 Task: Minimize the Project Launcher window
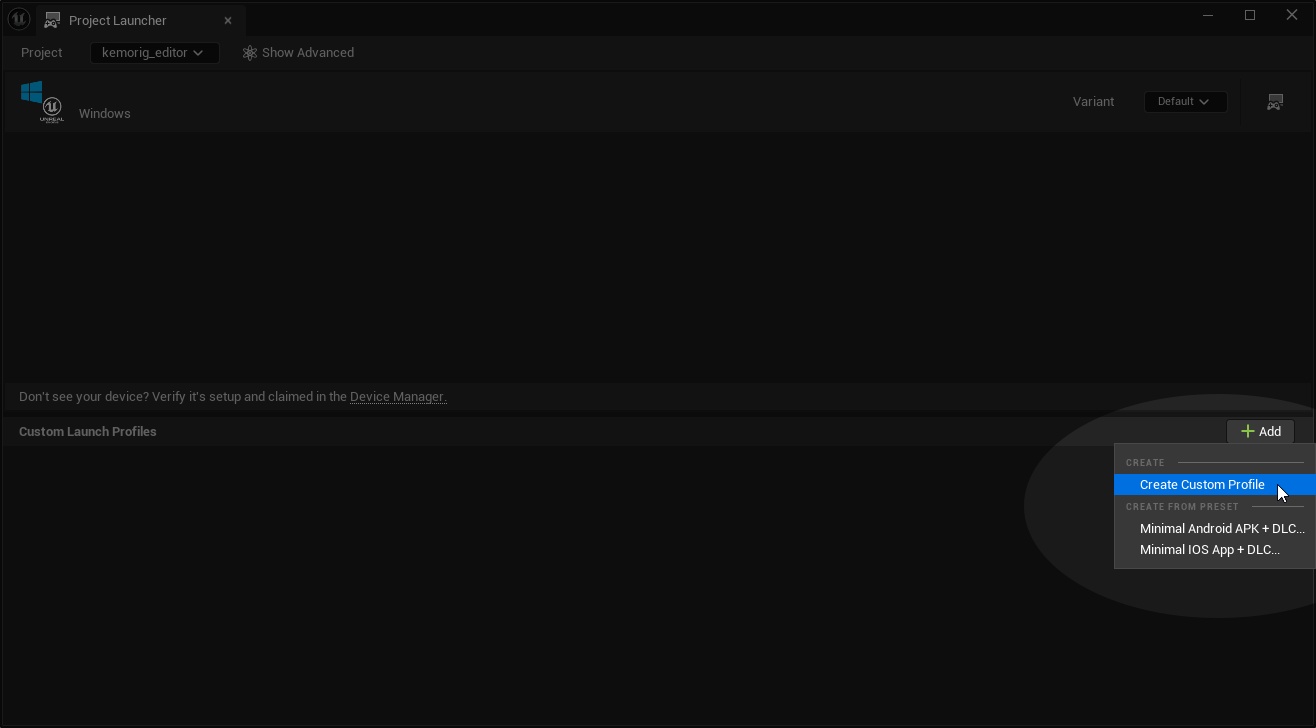click(1208, 15)
